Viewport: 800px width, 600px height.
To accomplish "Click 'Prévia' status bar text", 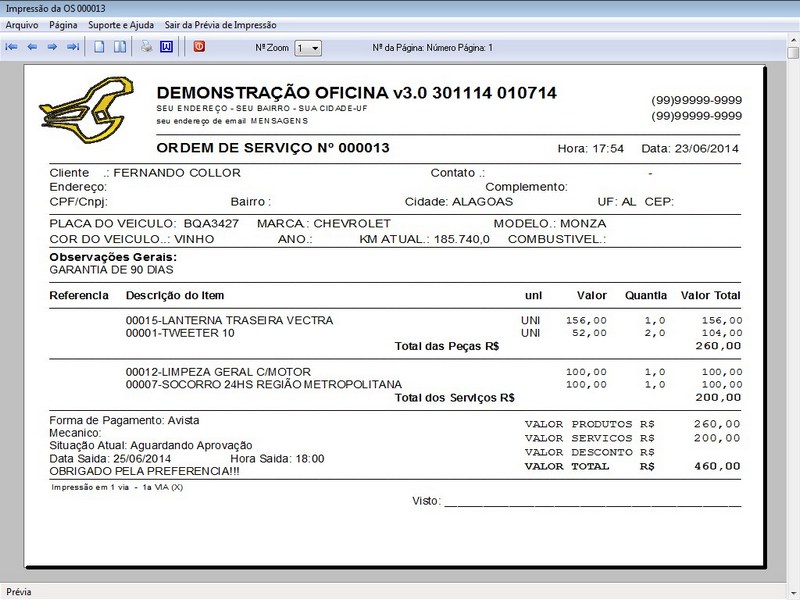I will pyautogui.click(x=19, y=592).
